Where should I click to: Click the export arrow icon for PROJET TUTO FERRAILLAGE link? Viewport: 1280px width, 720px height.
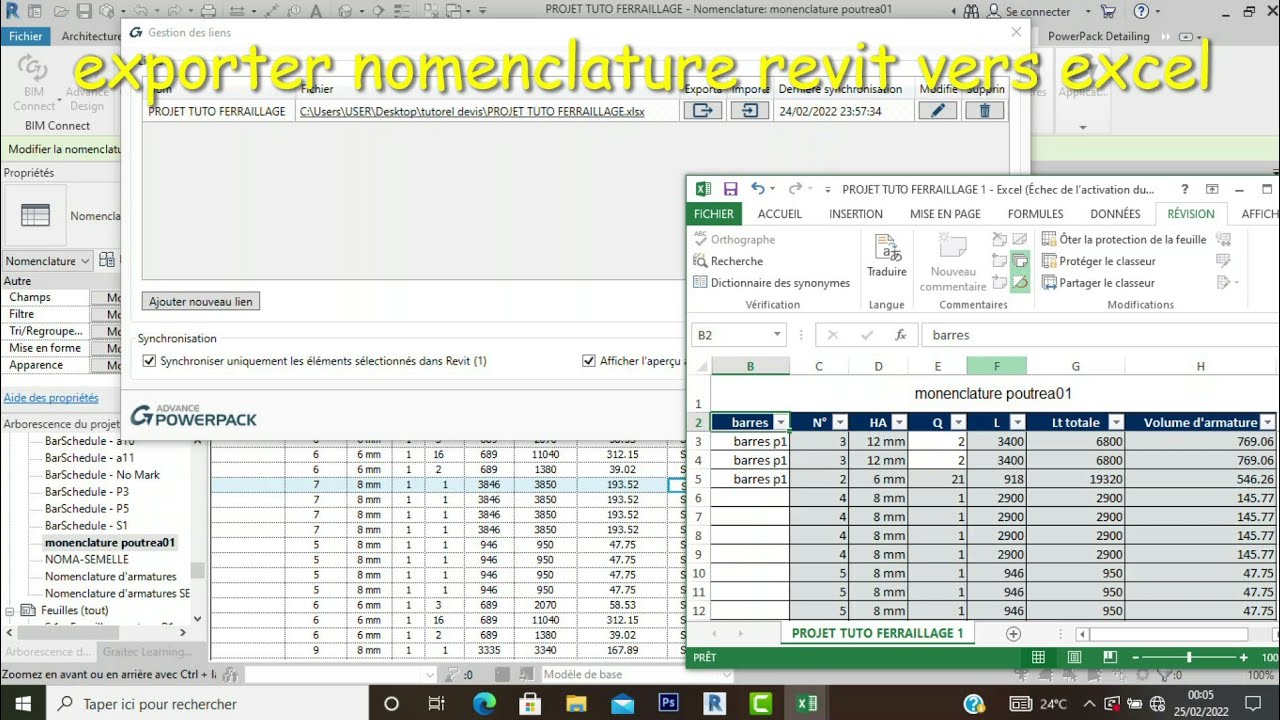[x=703, y=111]
